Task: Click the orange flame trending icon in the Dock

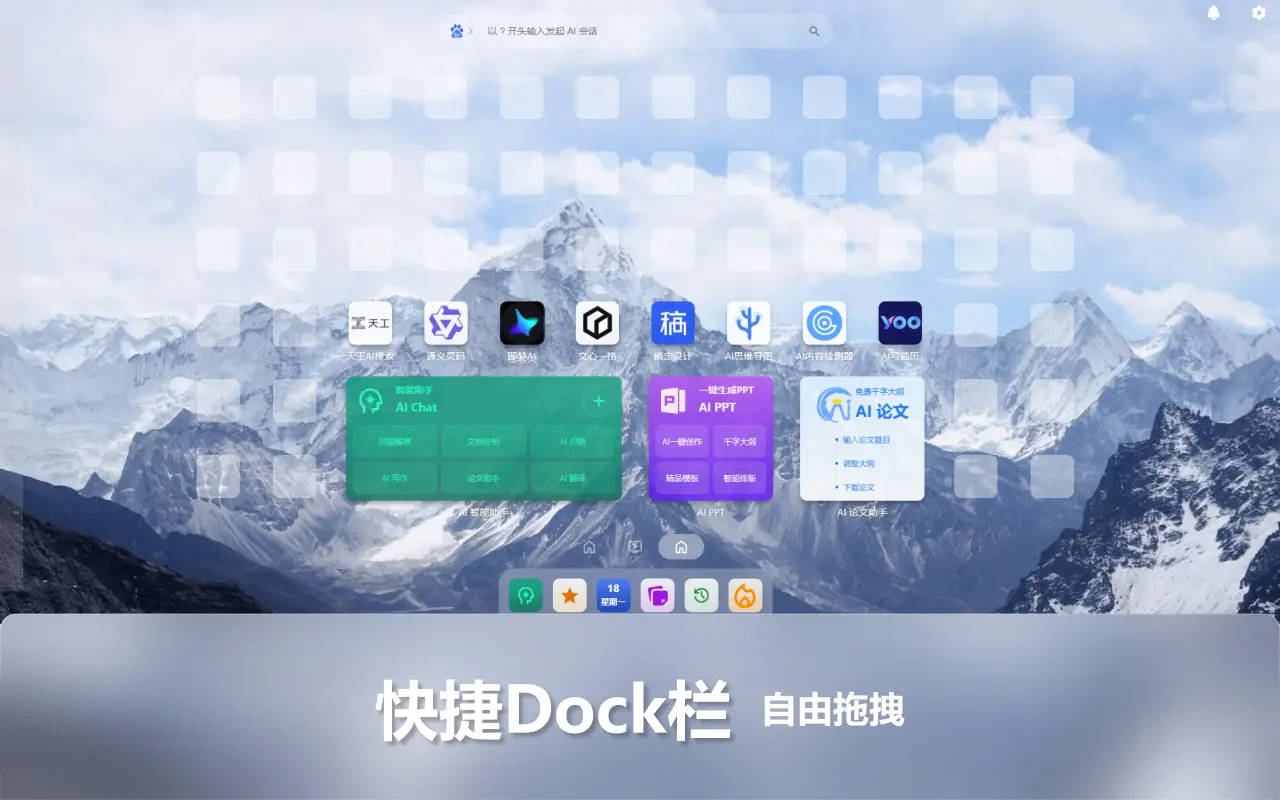Action: click(745, 595)
